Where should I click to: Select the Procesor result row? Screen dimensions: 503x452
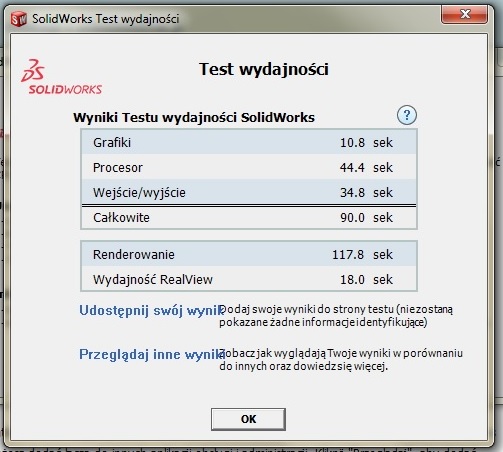pyautogui.click(x=249, y=167)
